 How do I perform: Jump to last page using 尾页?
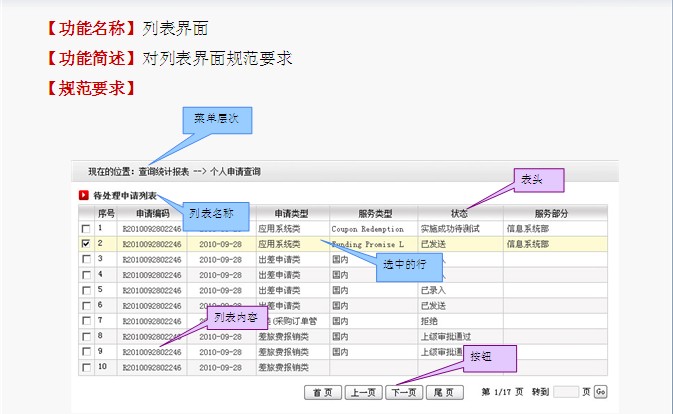[445, 393]
